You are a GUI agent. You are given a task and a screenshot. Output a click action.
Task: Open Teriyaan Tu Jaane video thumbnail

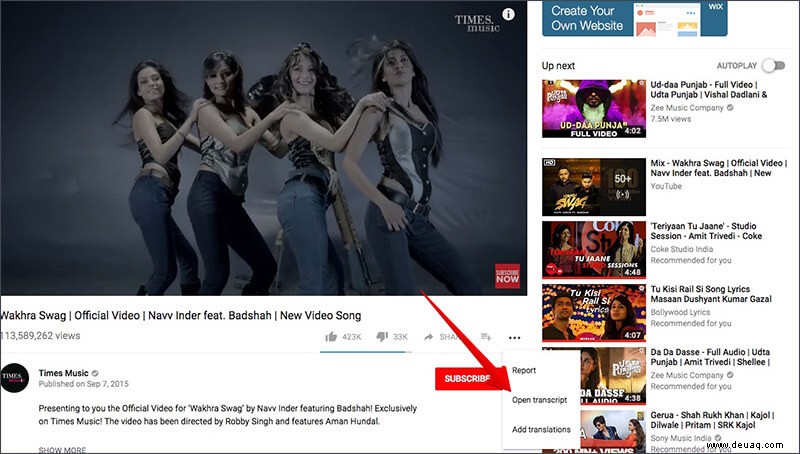coord(594,249)
